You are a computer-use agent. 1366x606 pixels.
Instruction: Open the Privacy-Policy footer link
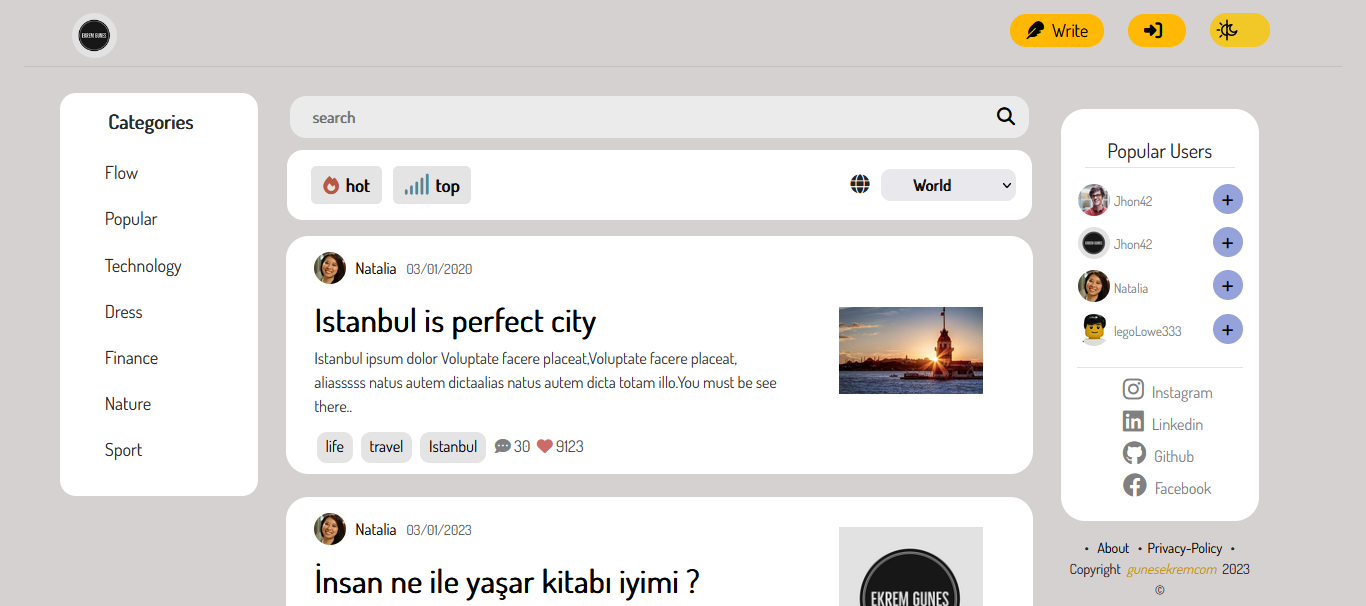coord(1185,548)
